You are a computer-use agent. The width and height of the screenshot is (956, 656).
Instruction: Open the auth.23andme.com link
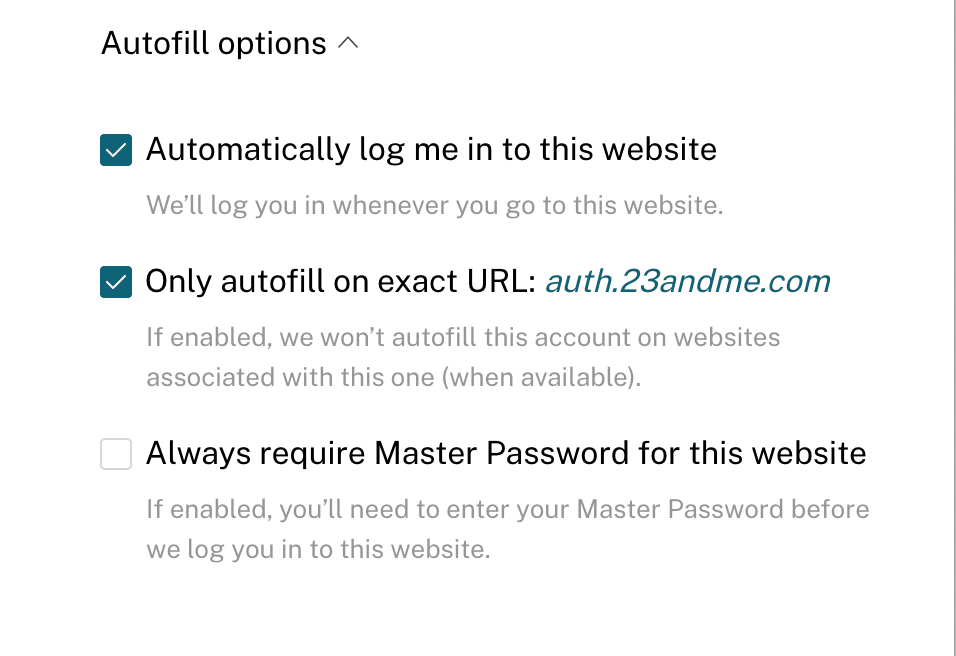pyautogui.click(x=687, y=282)
